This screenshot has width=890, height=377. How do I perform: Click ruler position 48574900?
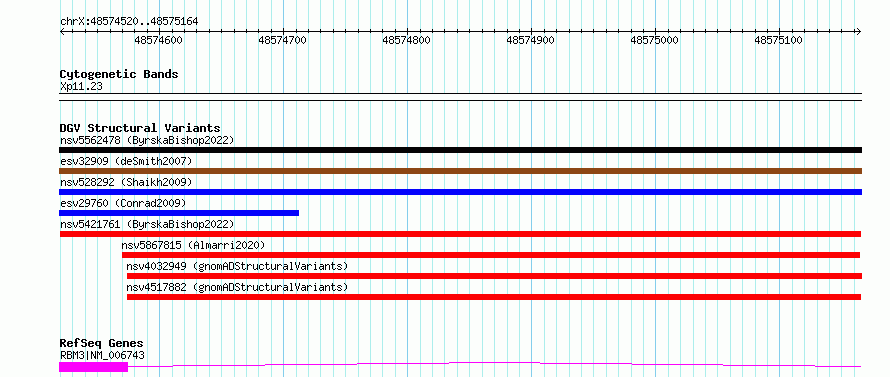point(530,40)
